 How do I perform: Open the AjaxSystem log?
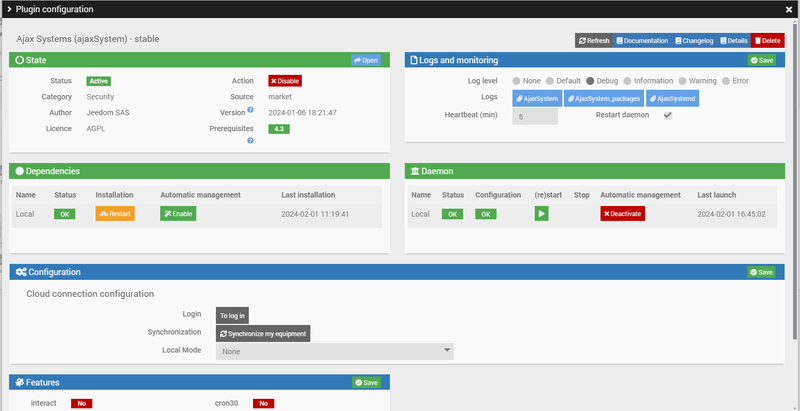point(537,98)
